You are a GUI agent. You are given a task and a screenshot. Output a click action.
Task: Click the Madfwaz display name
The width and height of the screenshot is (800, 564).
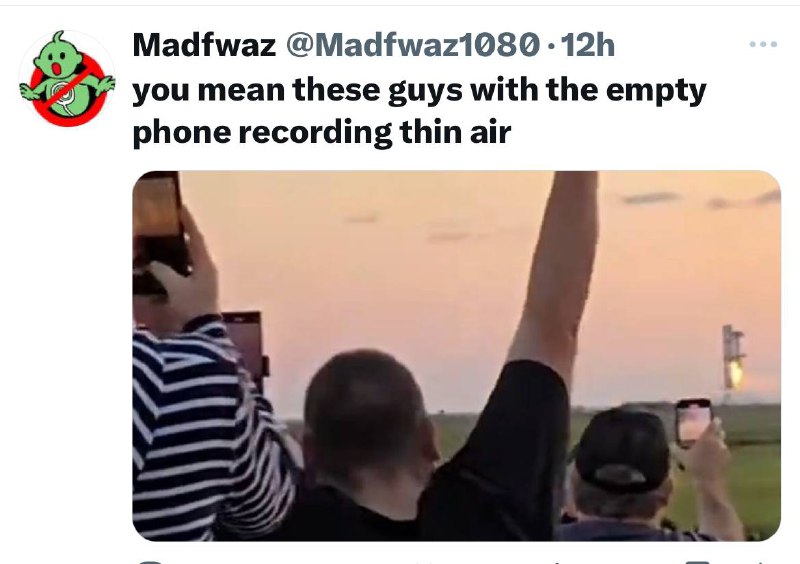[204, 45]
